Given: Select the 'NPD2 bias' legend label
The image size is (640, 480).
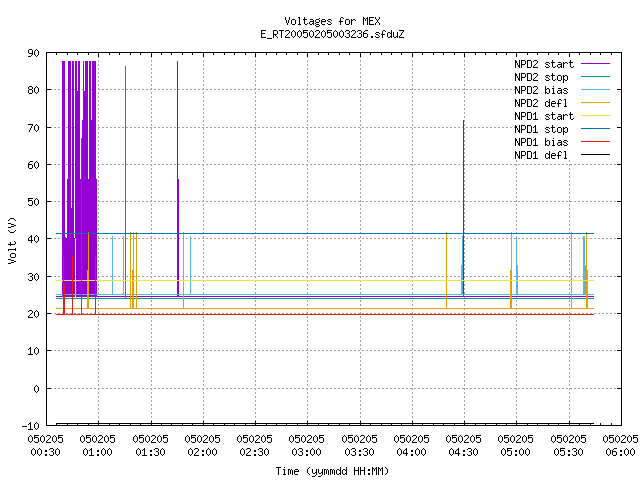Looking at the screenshot, I should [x=541, y=90].
